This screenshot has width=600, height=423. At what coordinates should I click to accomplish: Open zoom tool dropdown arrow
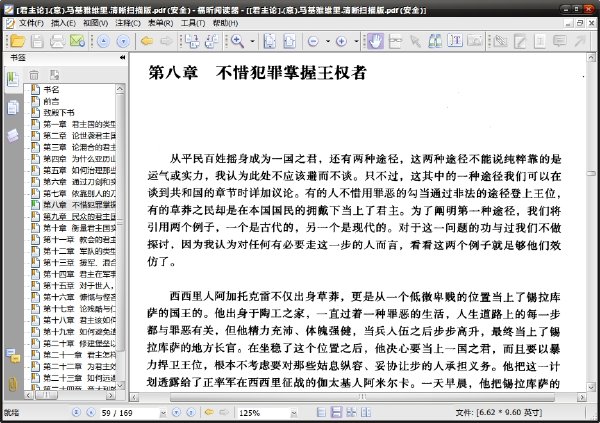[253, 41]
